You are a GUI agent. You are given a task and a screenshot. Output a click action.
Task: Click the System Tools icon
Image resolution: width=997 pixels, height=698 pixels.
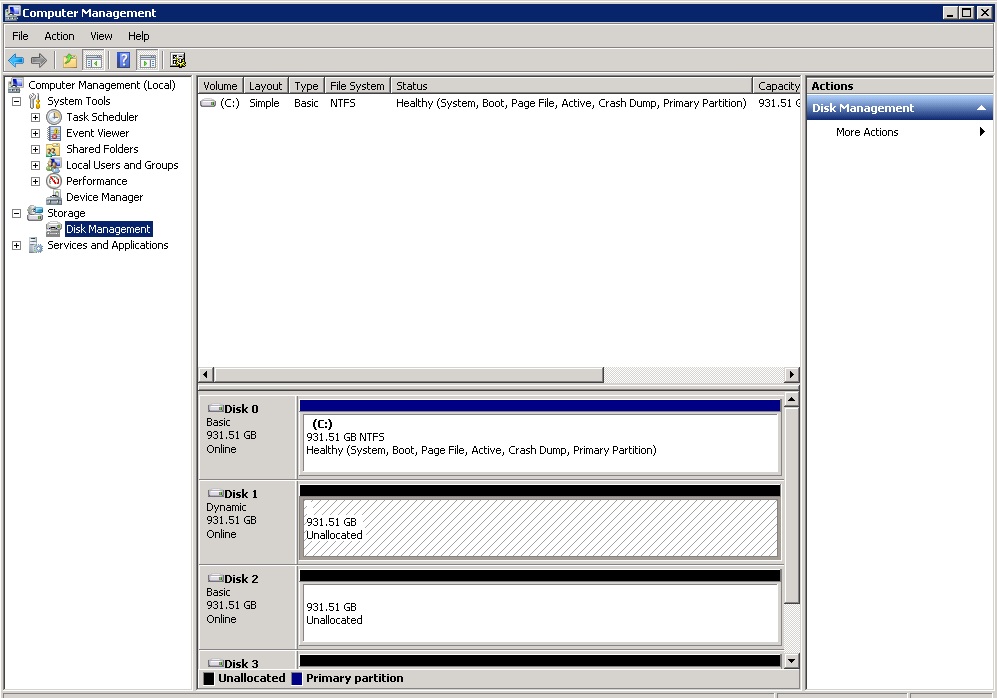pos(35,101)
